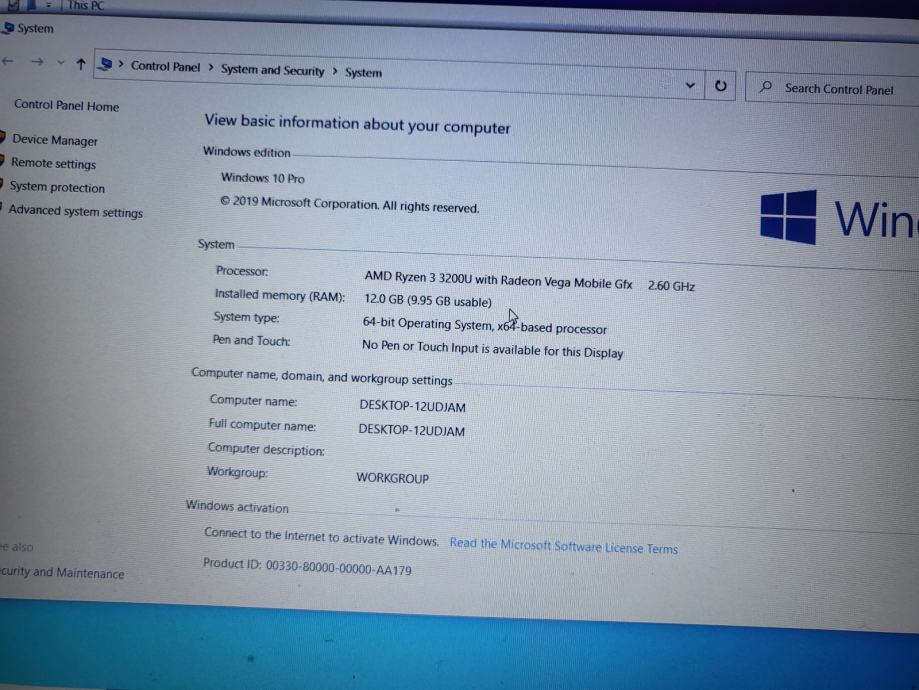Click the 2.60 GHz processor speed
This screenshot has width=919, height=690.
pyautogui.click(x=671, y=285)
